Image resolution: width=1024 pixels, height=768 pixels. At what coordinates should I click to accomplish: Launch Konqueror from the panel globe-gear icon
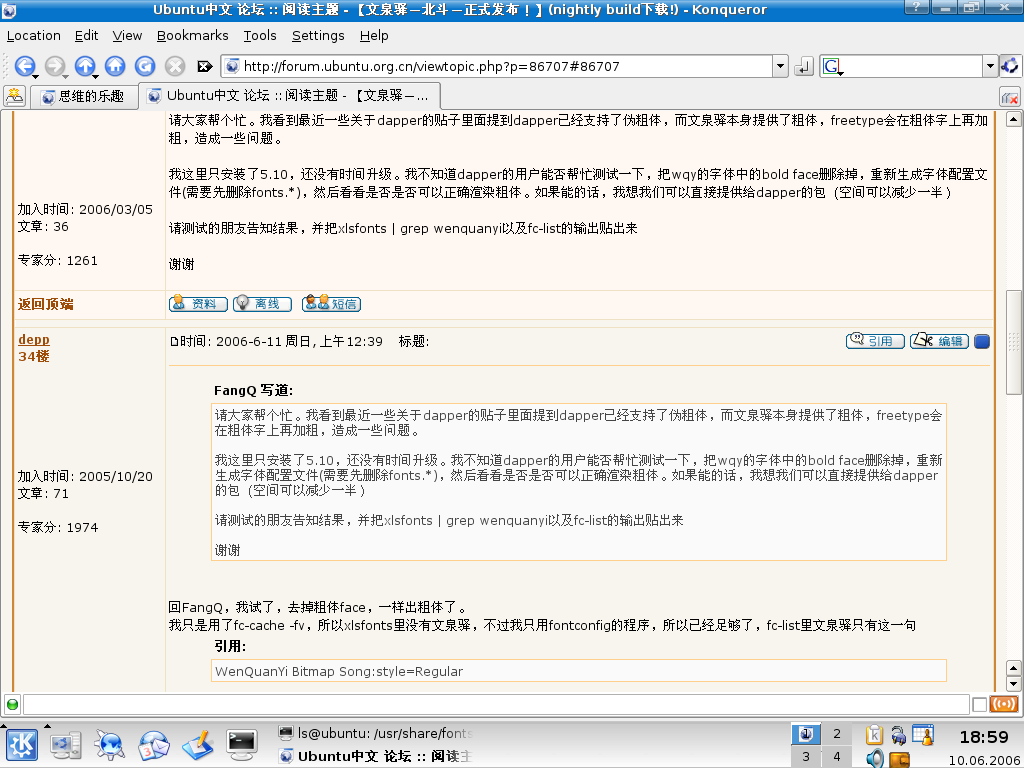tap(109, 745)
